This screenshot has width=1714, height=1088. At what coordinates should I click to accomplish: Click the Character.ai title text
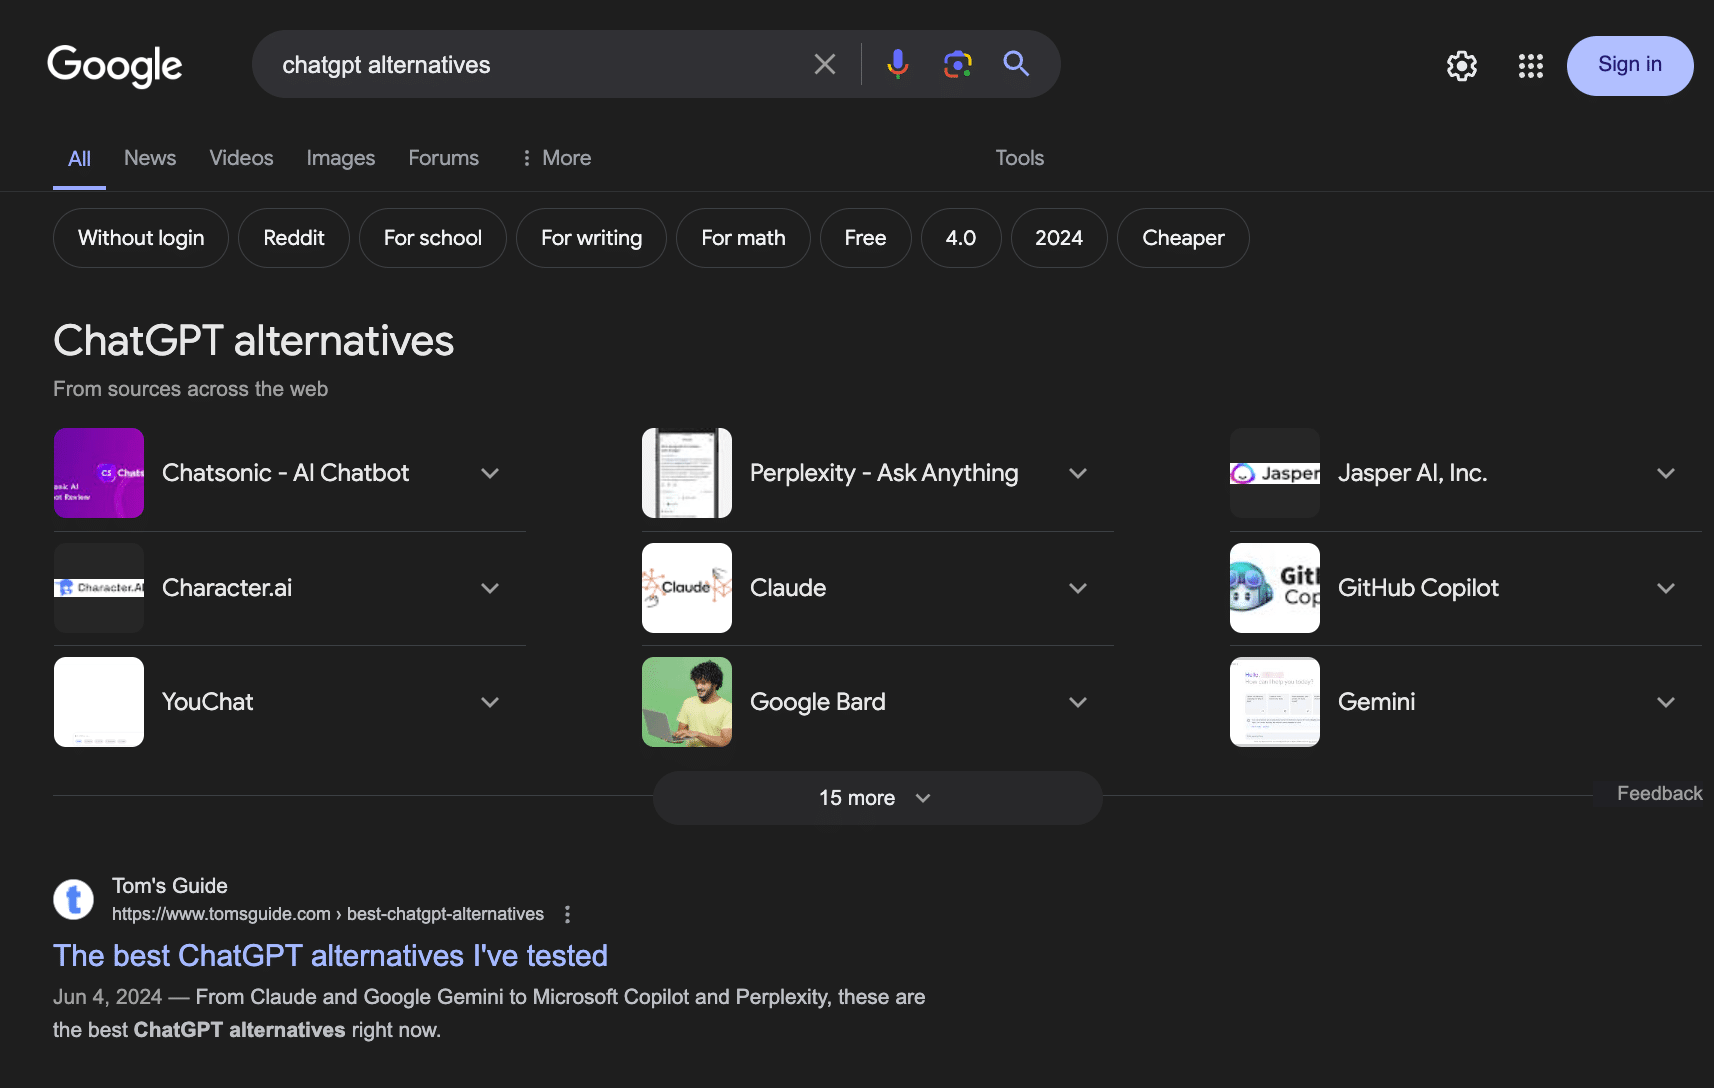click(x=227, y=588)
